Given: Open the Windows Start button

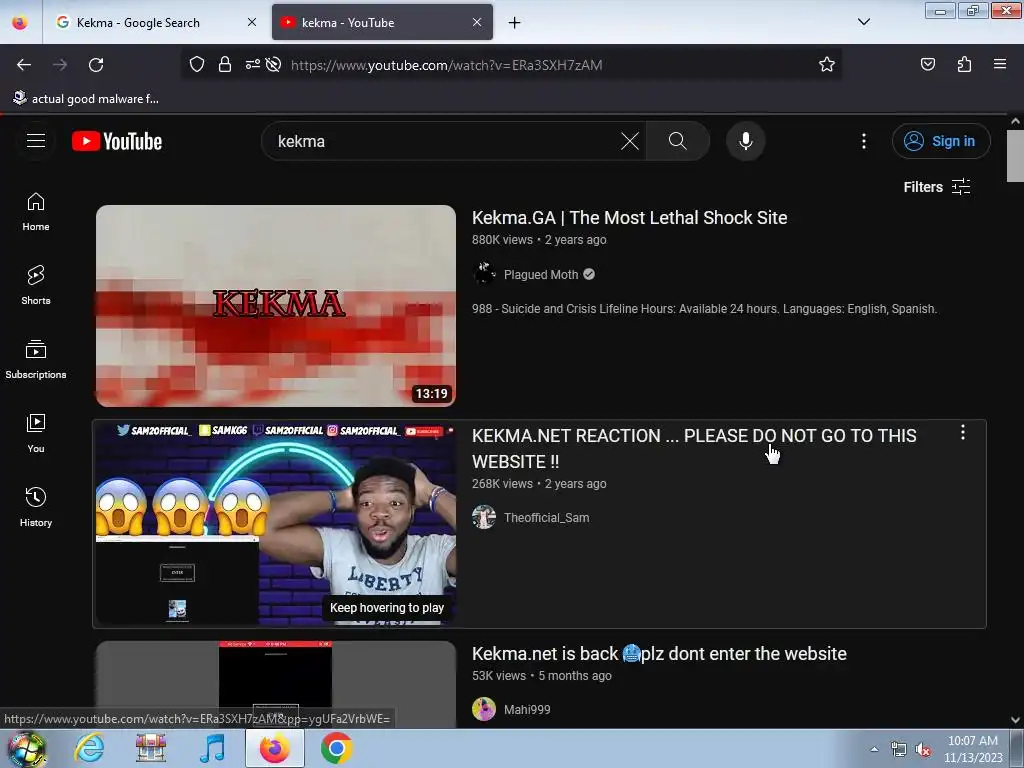Looking at the screenshot, I should [26, 749].
